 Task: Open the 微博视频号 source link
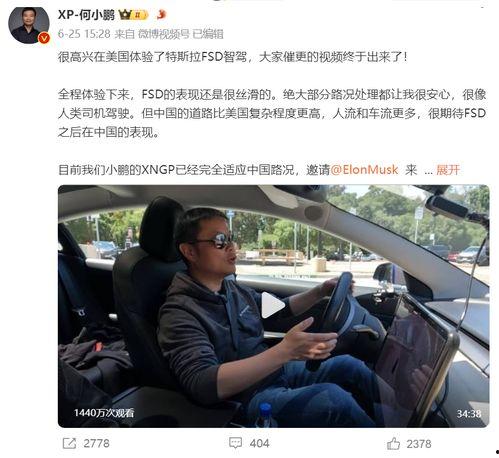point(164,34)
